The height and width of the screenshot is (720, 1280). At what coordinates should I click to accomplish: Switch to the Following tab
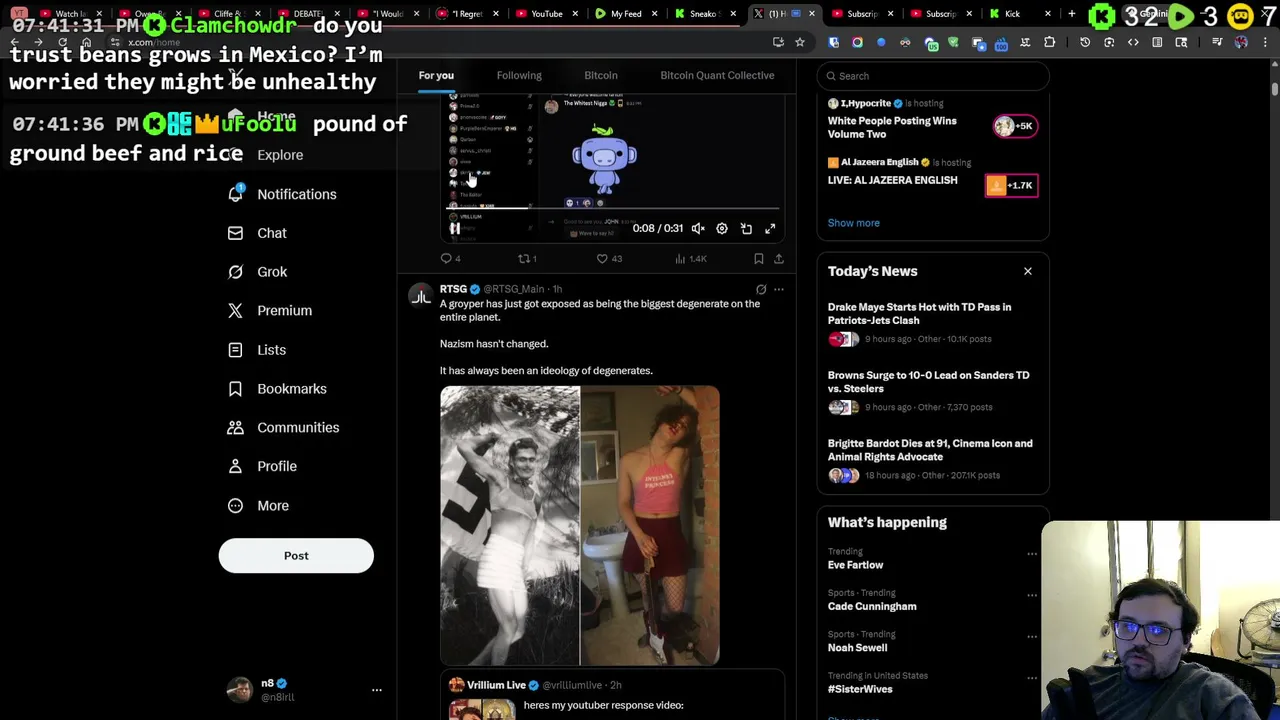519,75
